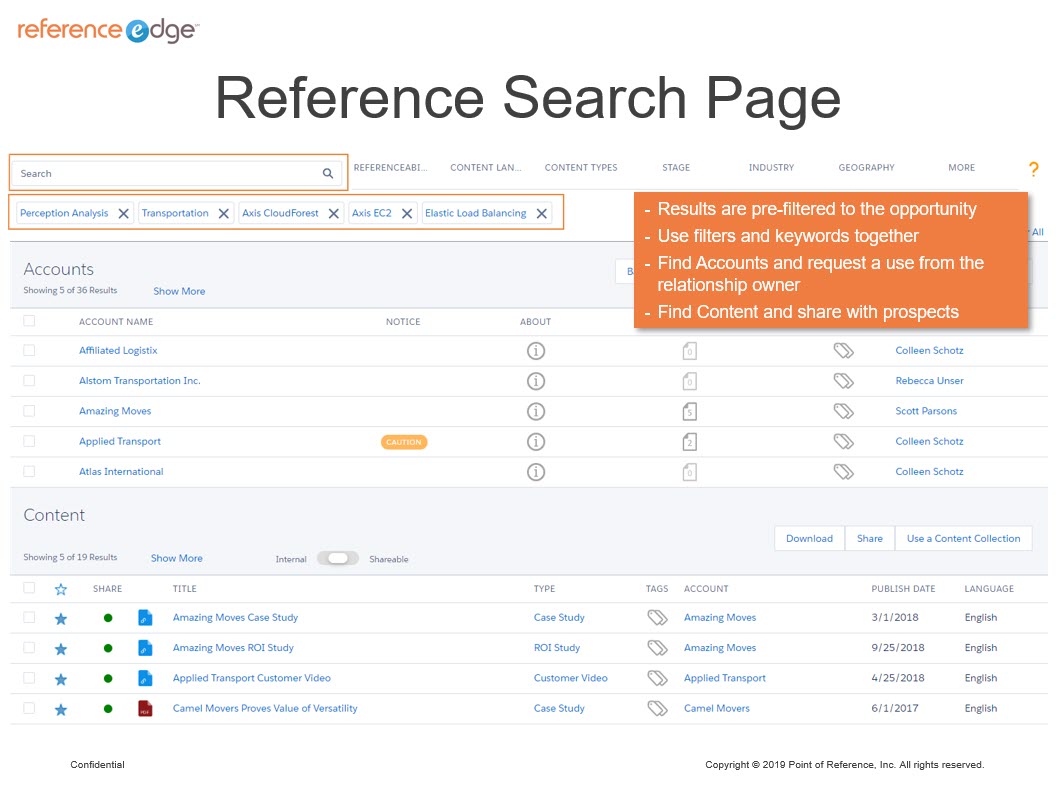Remove the Perception Analysis filter chip
The height and width of the screenshot is (791, 1056).
point(124,214)
